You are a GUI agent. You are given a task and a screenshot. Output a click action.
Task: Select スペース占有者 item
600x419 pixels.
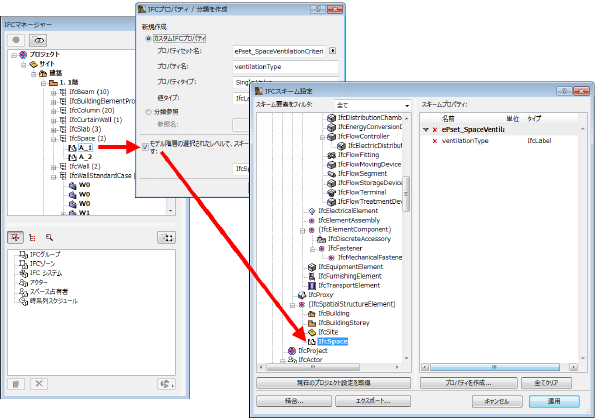(49, 292)
